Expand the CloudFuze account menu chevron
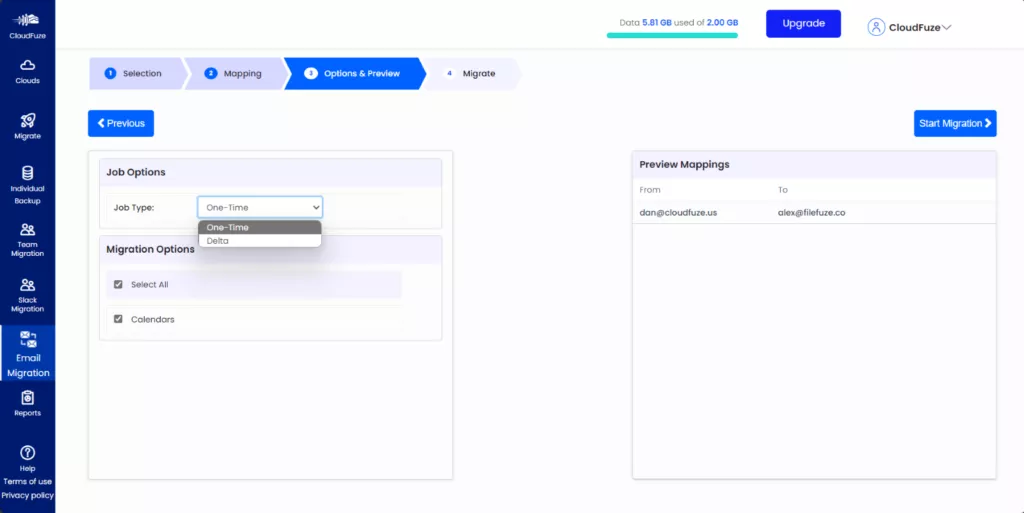The image size is (1024, 513). tap(946, 27)
